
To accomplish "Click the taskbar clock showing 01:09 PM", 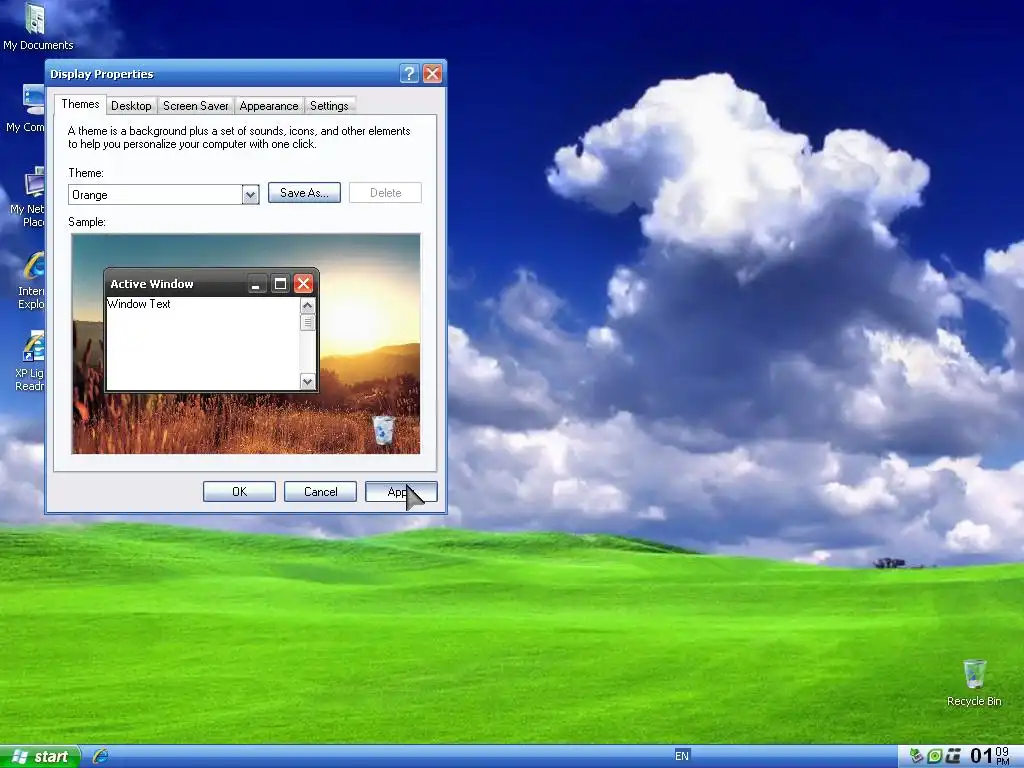I will click(x=989, y=756).
